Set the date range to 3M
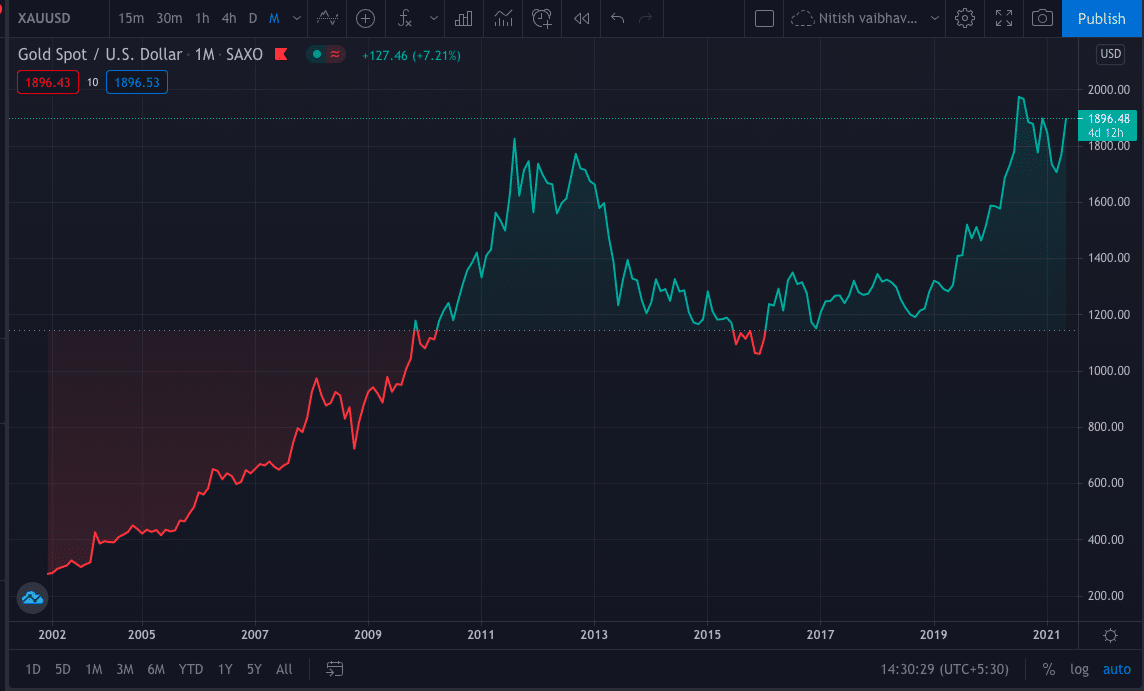Viewport: 1144px width, 691px height. (125, 669)
